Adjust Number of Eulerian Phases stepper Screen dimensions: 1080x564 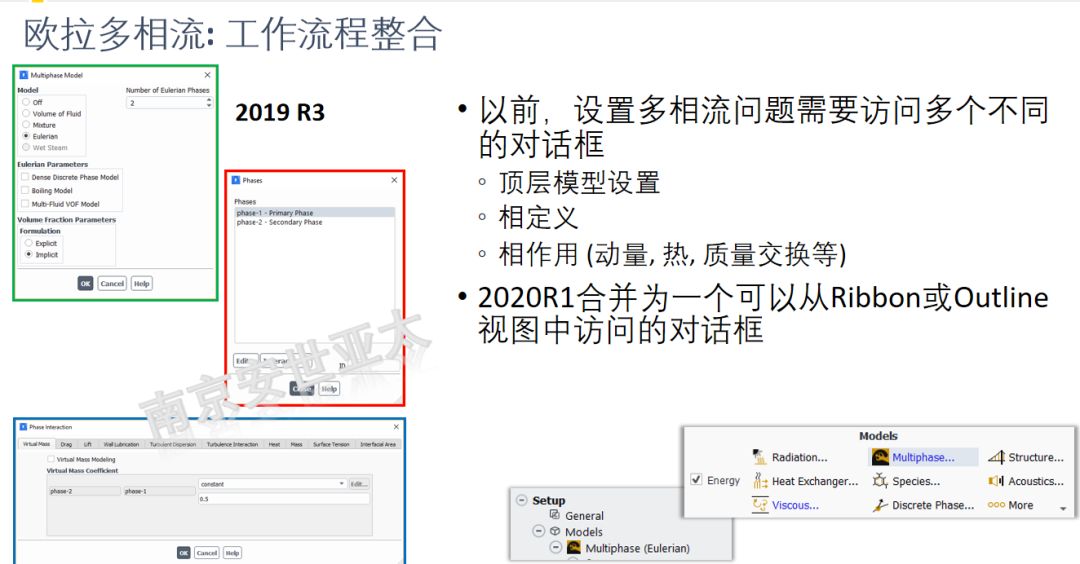pyautogui.click(x=209, y=103)
